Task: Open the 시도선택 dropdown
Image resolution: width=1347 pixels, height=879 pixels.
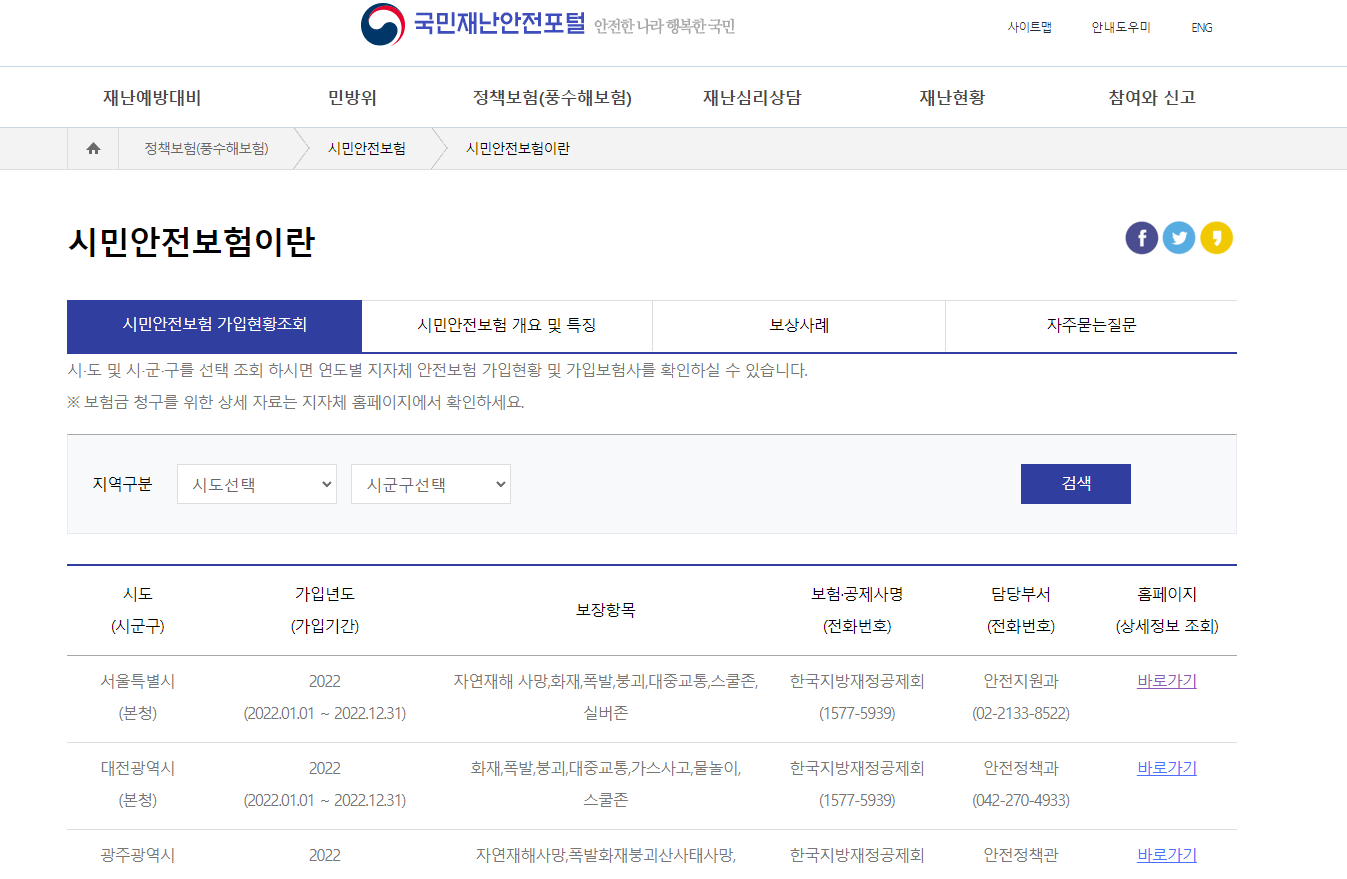Action: pyautogui.click(x=256, y=483)
